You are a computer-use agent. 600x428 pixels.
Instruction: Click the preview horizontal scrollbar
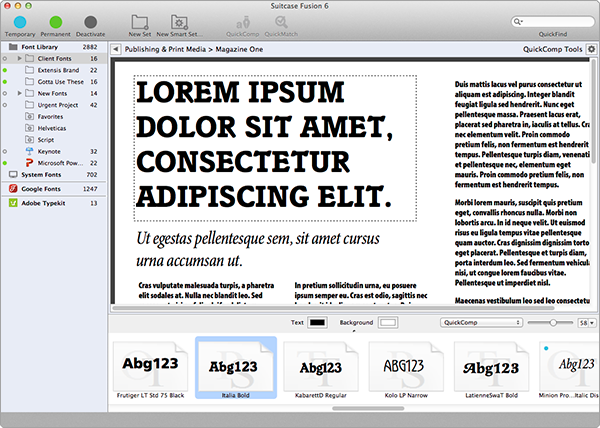(x=333, y=308)
